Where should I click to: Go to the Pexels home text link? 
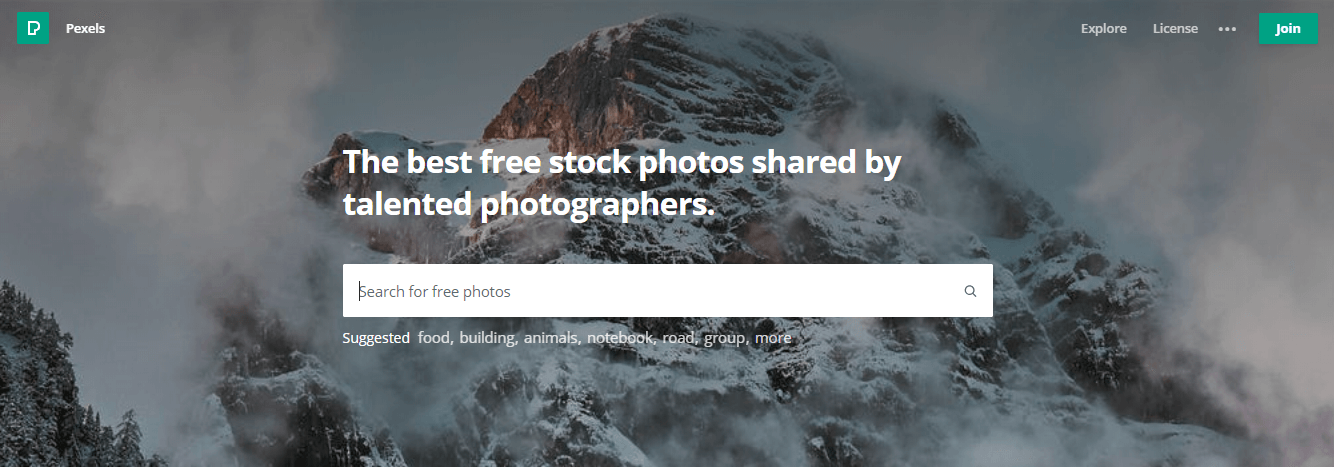click(85, 28)
